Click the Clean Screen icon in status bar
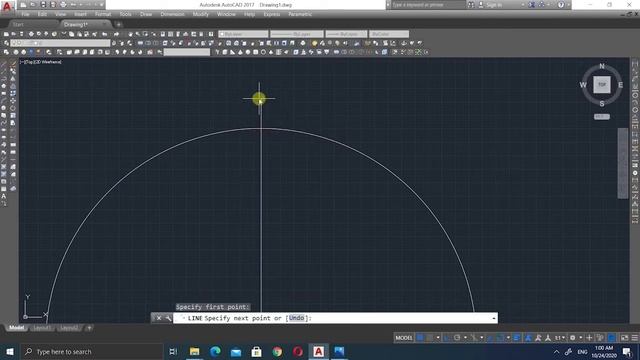Image resolution: width=640 pixels, height=360 pixels. [x=624, y=338]
